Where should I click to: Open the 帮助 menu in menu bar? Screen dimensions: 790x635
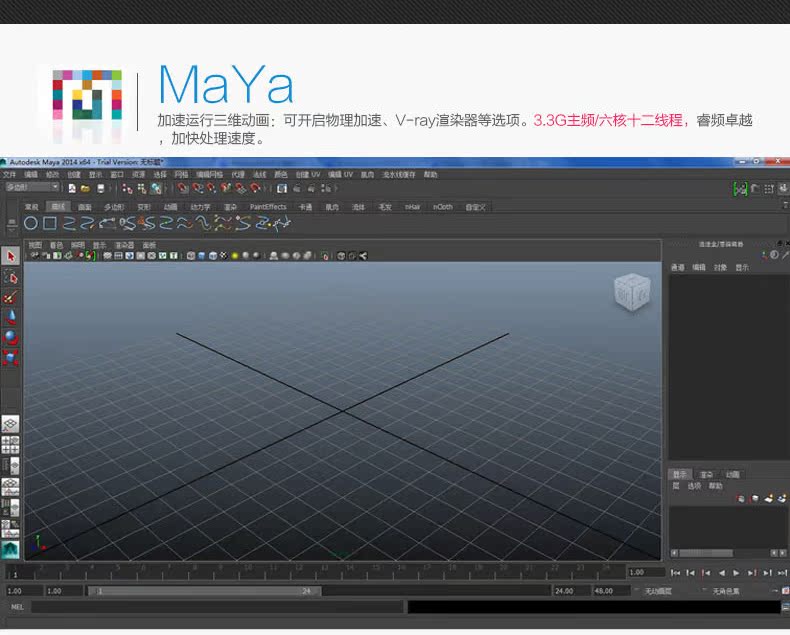tap(430, 175)
